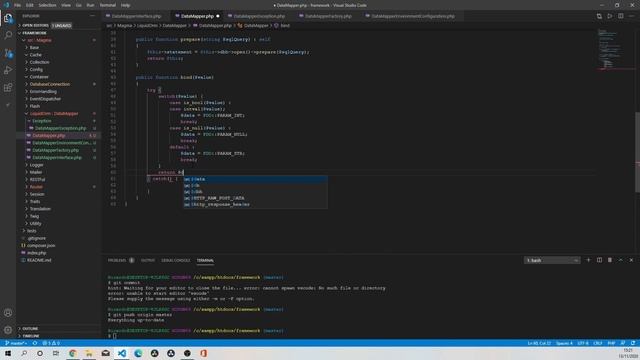Open the editor more actions ellipsis

pos(631,16)
